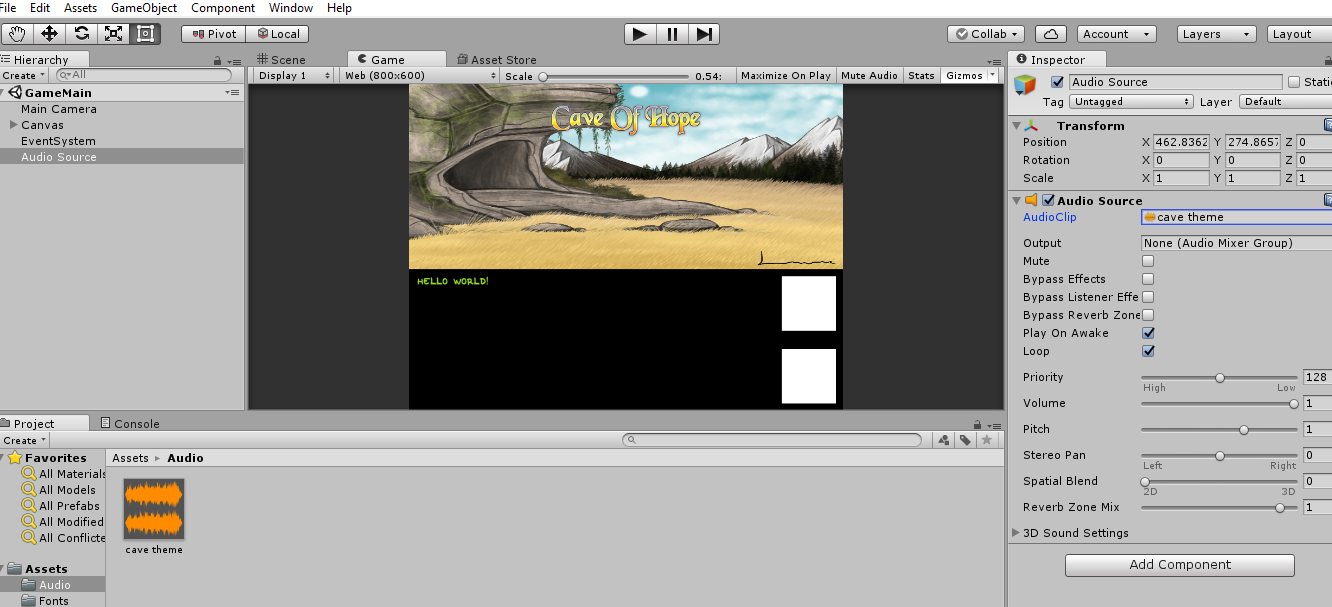Viewport: 1332px width, 607px height.
Task: Toggle the GameObject active checkbox
Action: (x=1057, y=82)
